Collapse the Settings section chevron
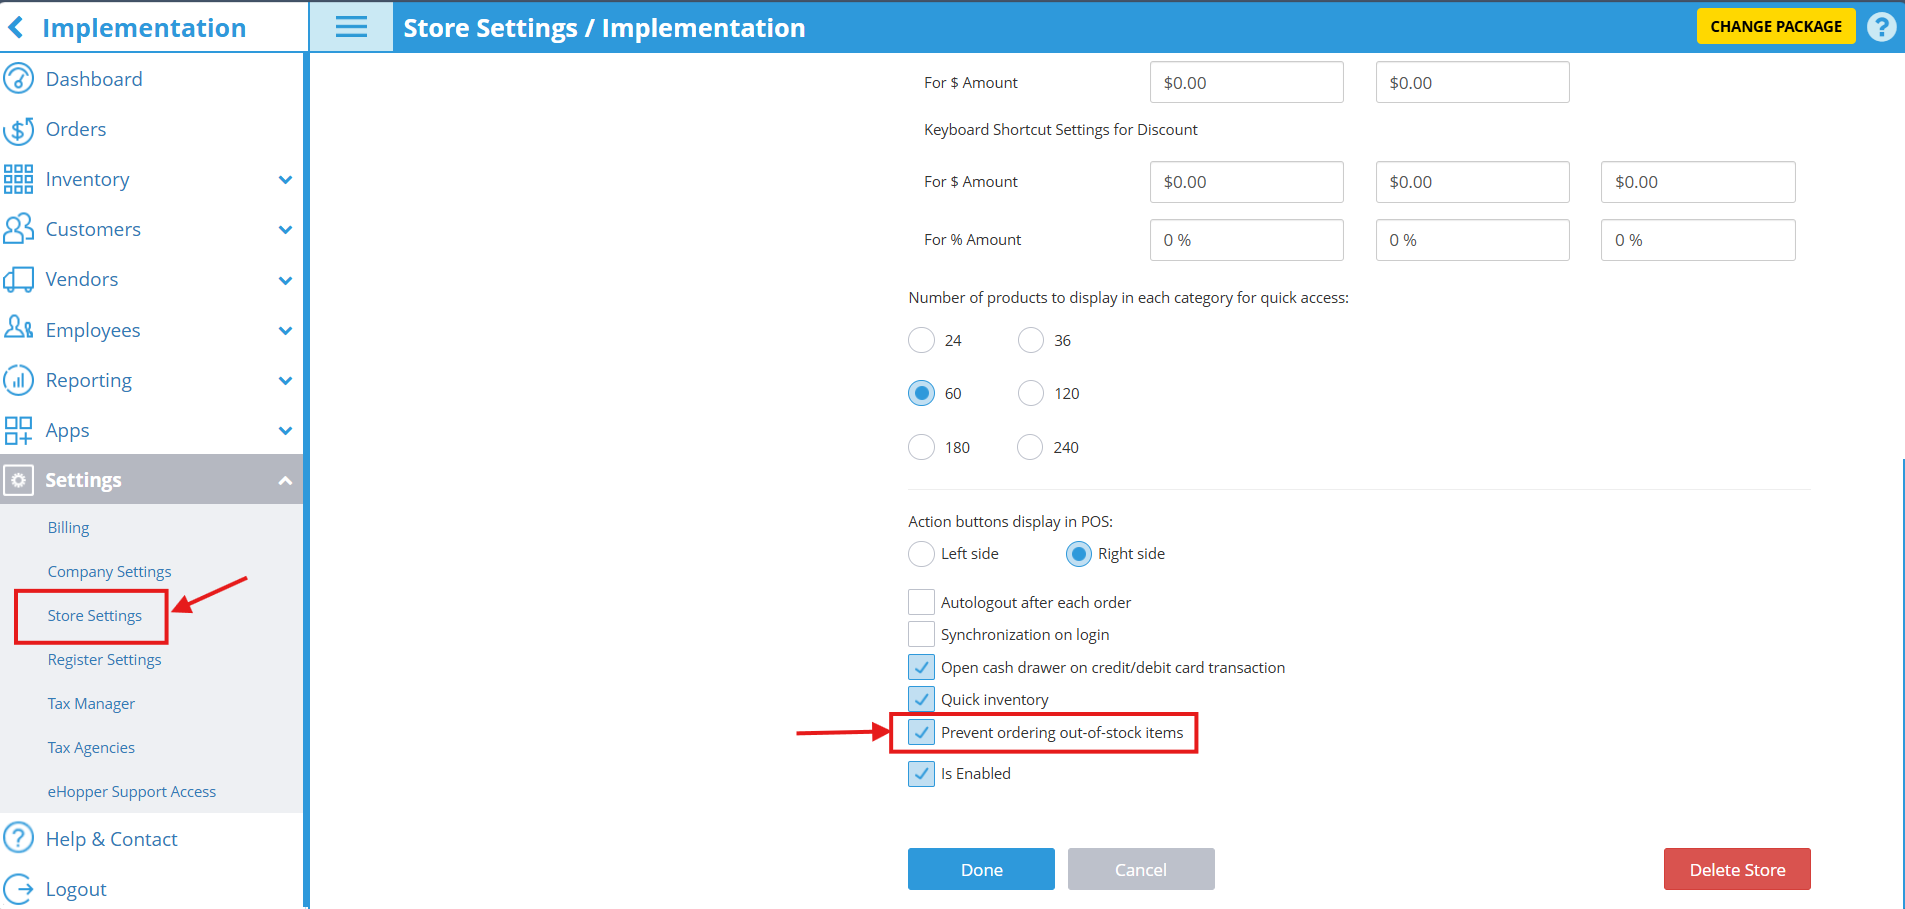 pyautogui.click(x=285, y=481)
